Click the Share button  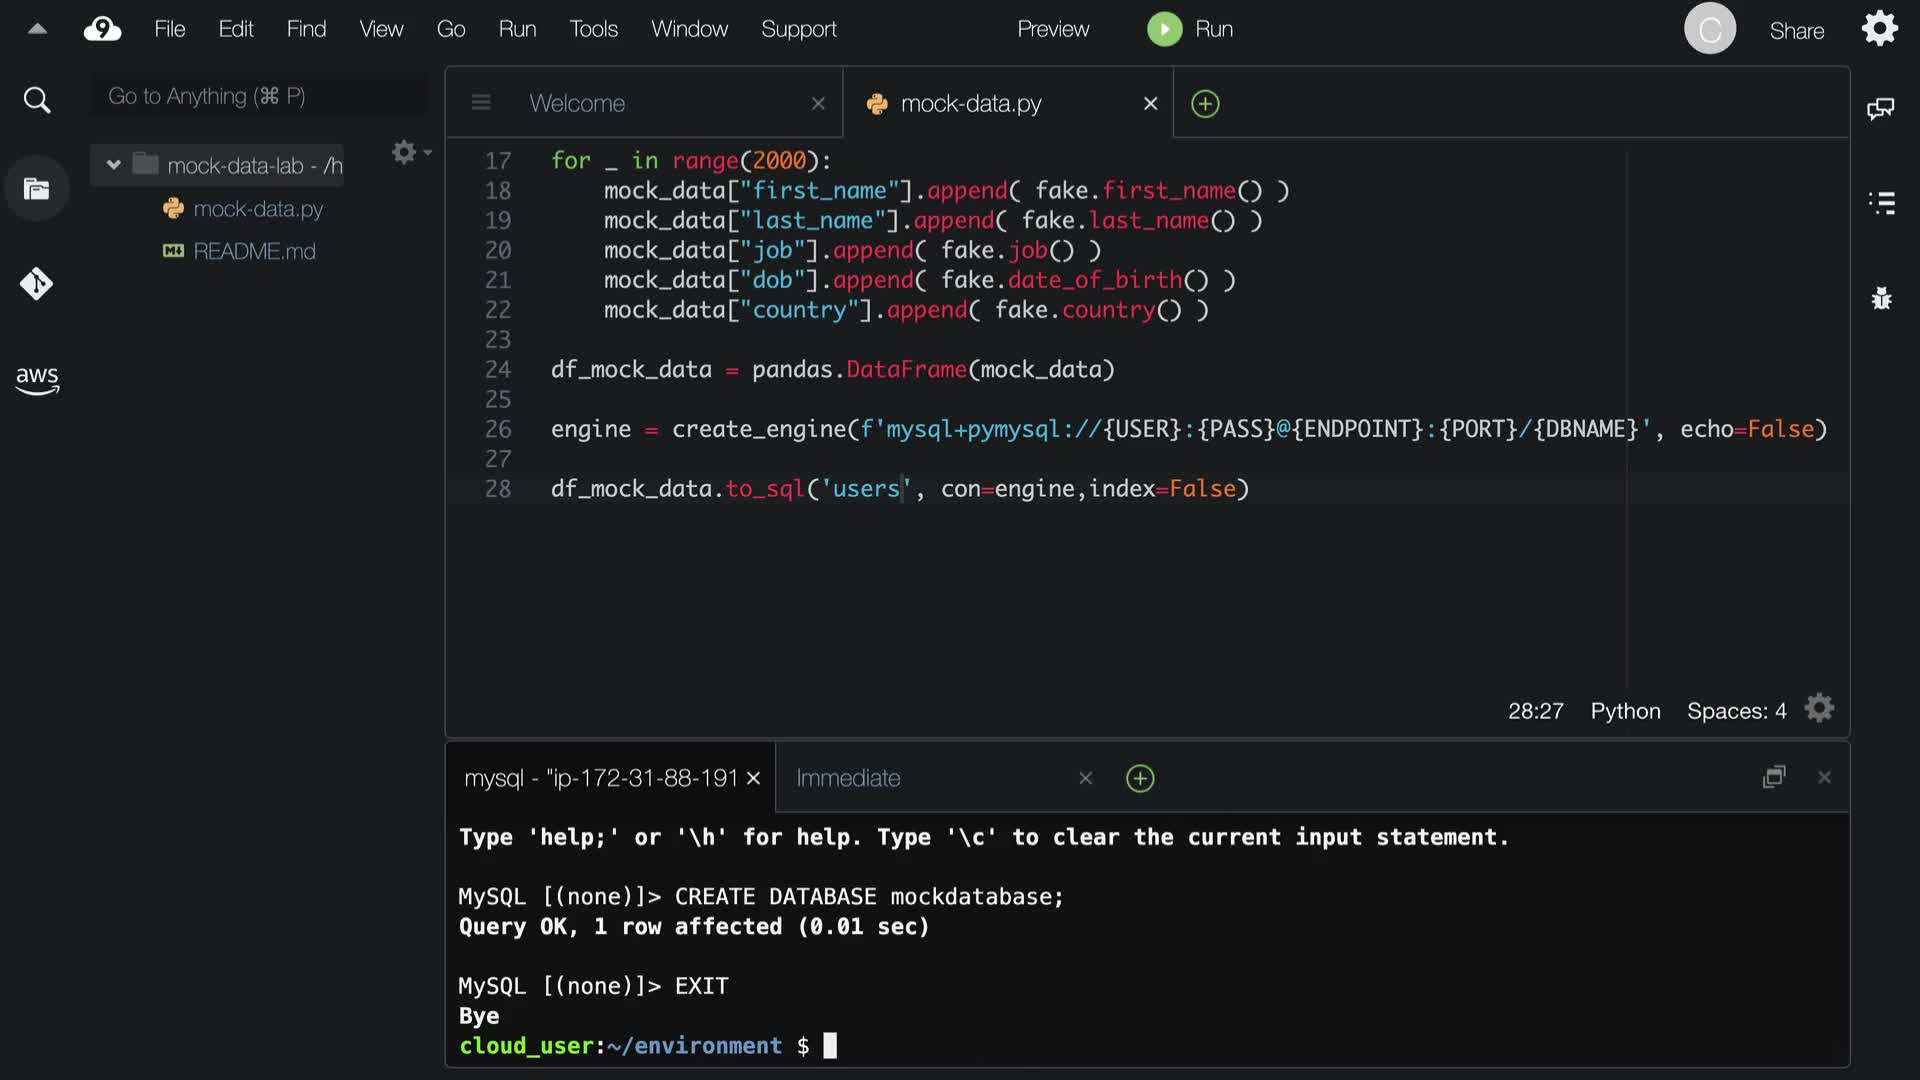point(1796,31)
